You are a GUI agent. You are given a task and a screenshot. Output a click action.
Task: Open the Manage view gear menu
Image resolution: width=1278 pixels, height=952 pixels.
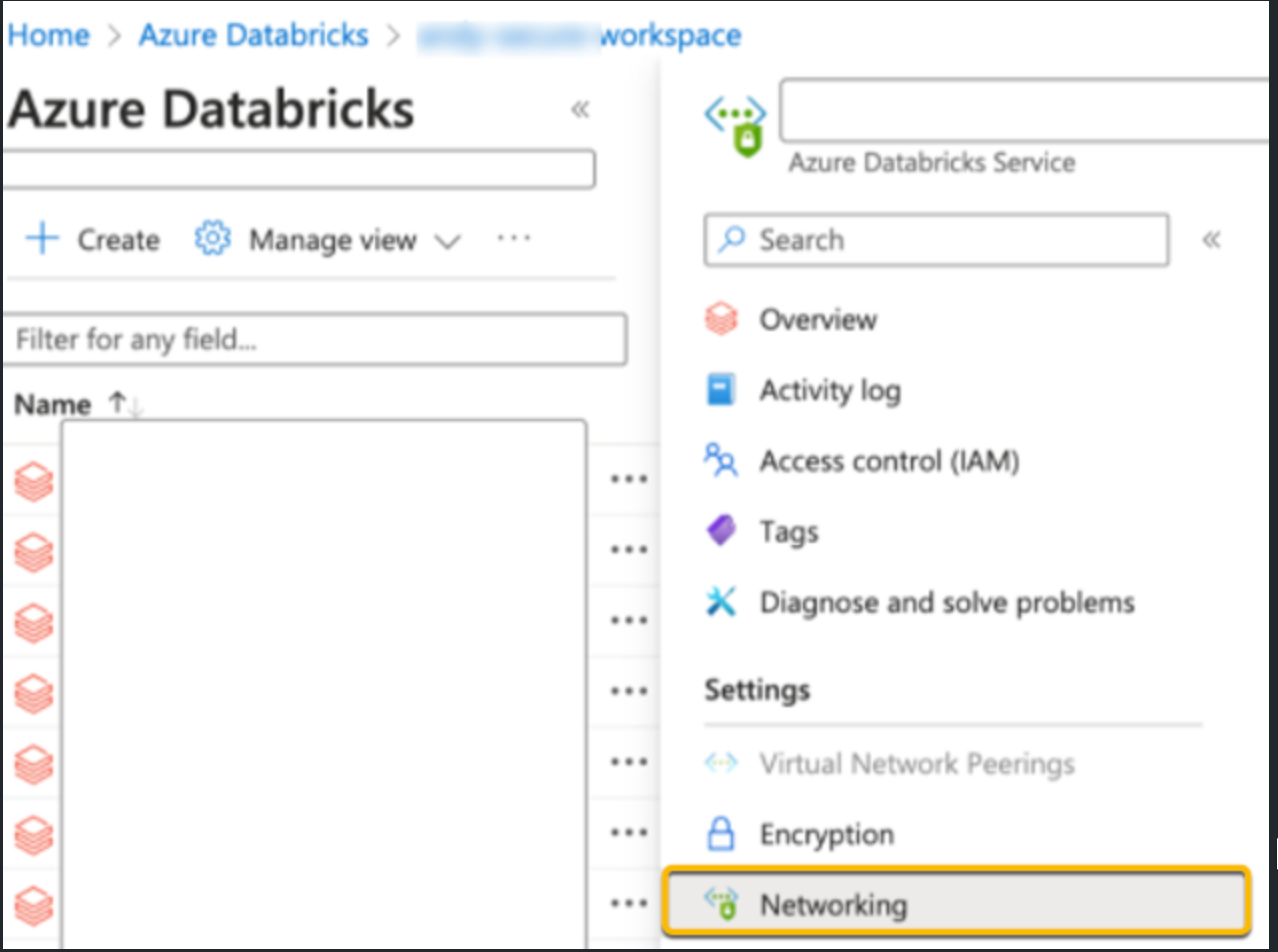[x=327, y=240]
